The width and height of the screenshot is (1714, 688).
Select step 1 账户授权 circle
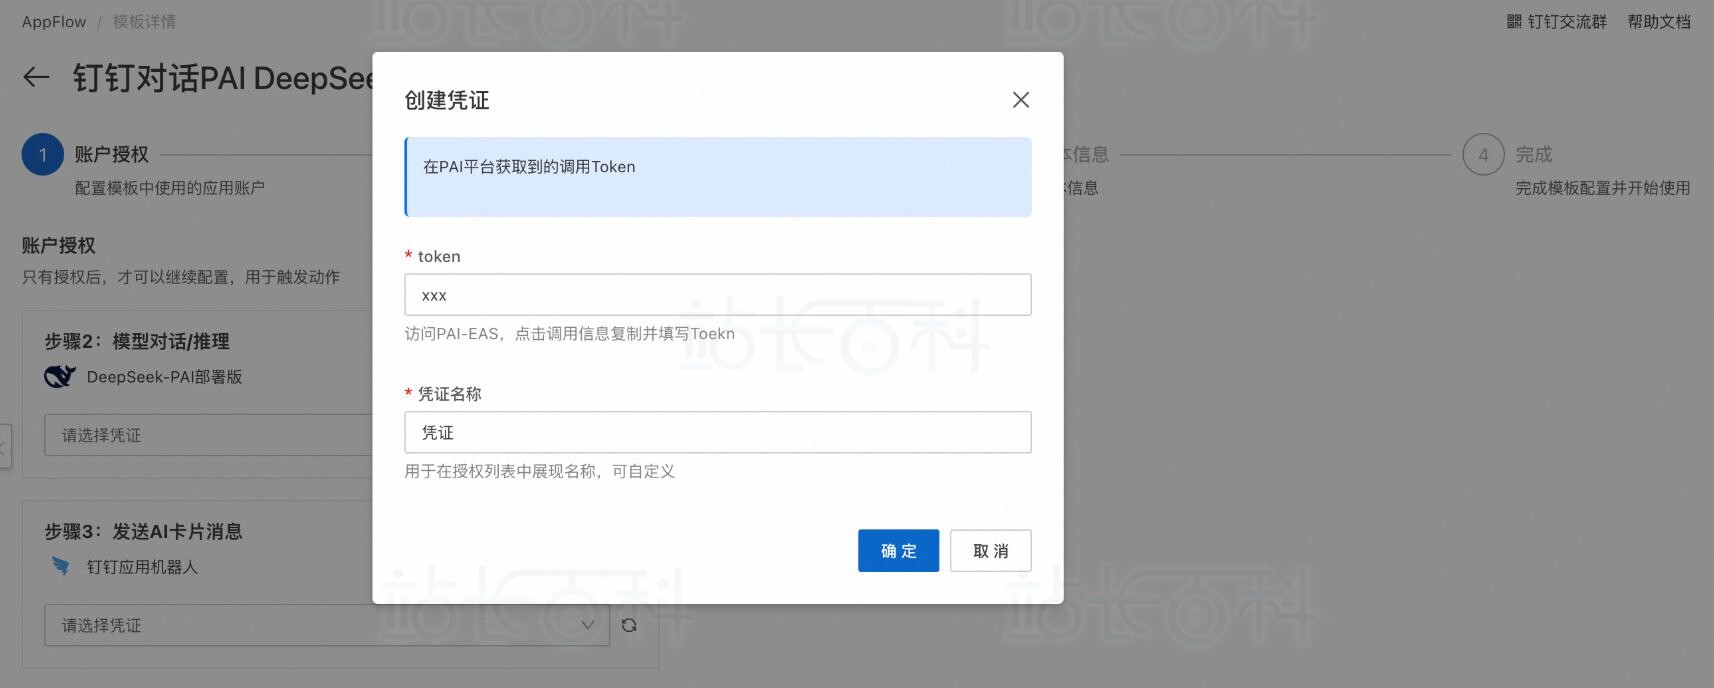pos(43,155)
